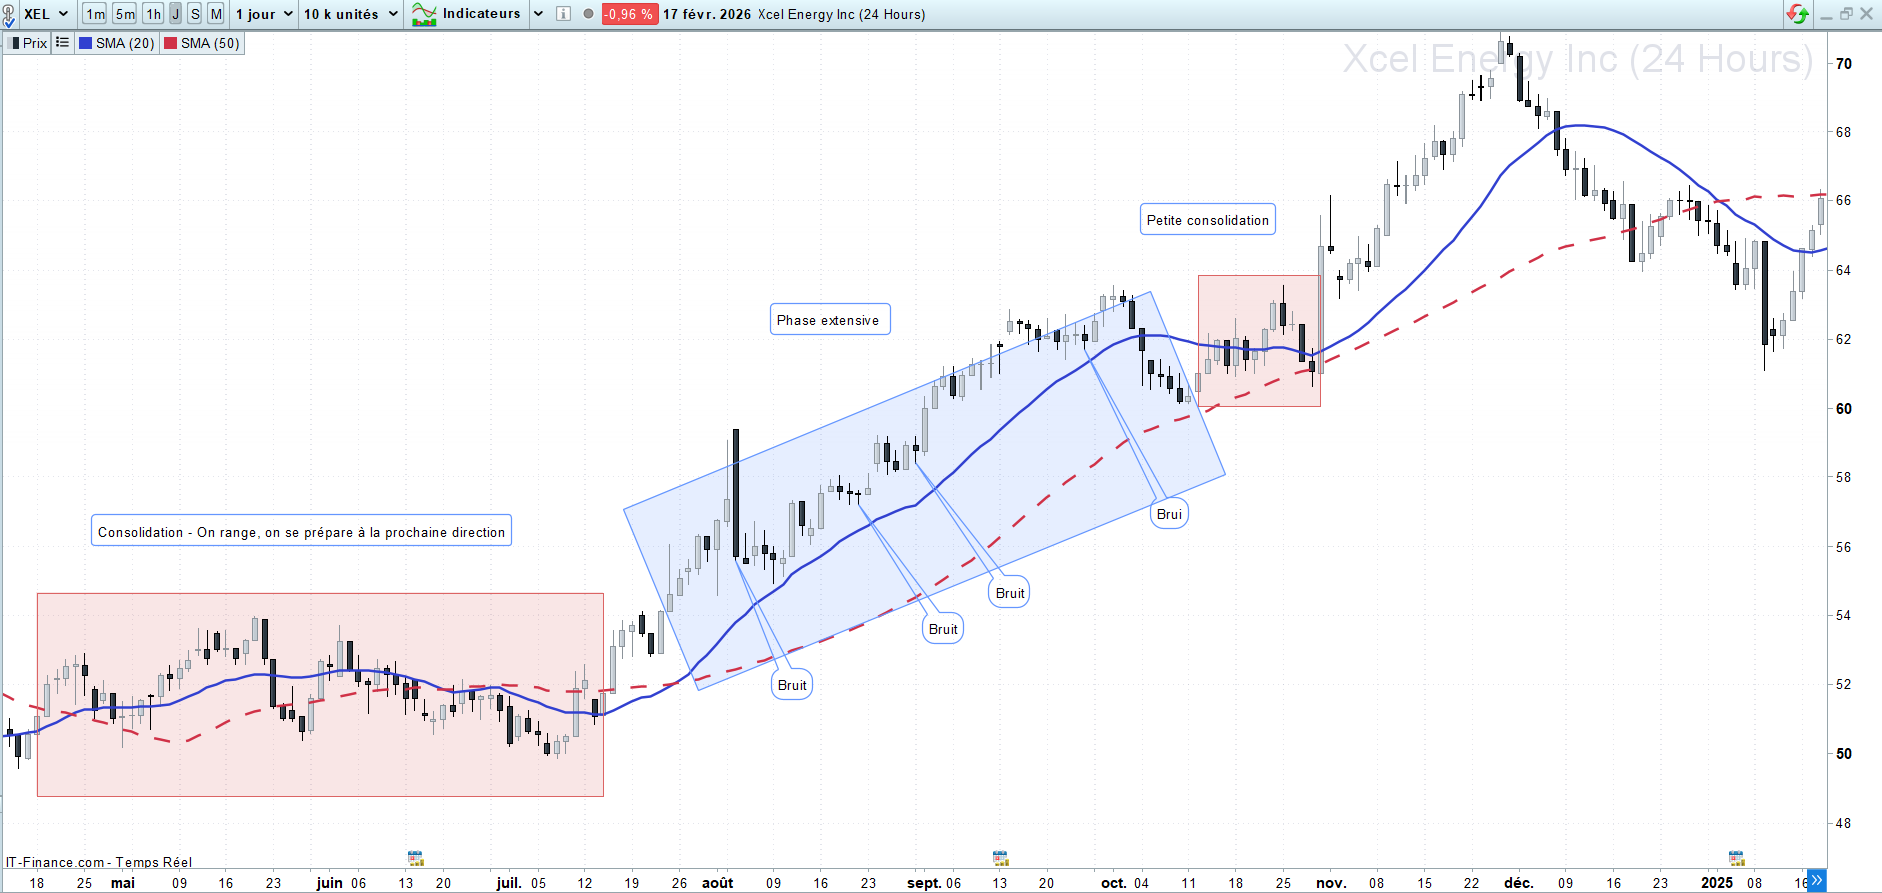This screenshot has height=893, width=1882.
Task: Switch to the 1h timeframe
Action: click(x=153, y=14)
